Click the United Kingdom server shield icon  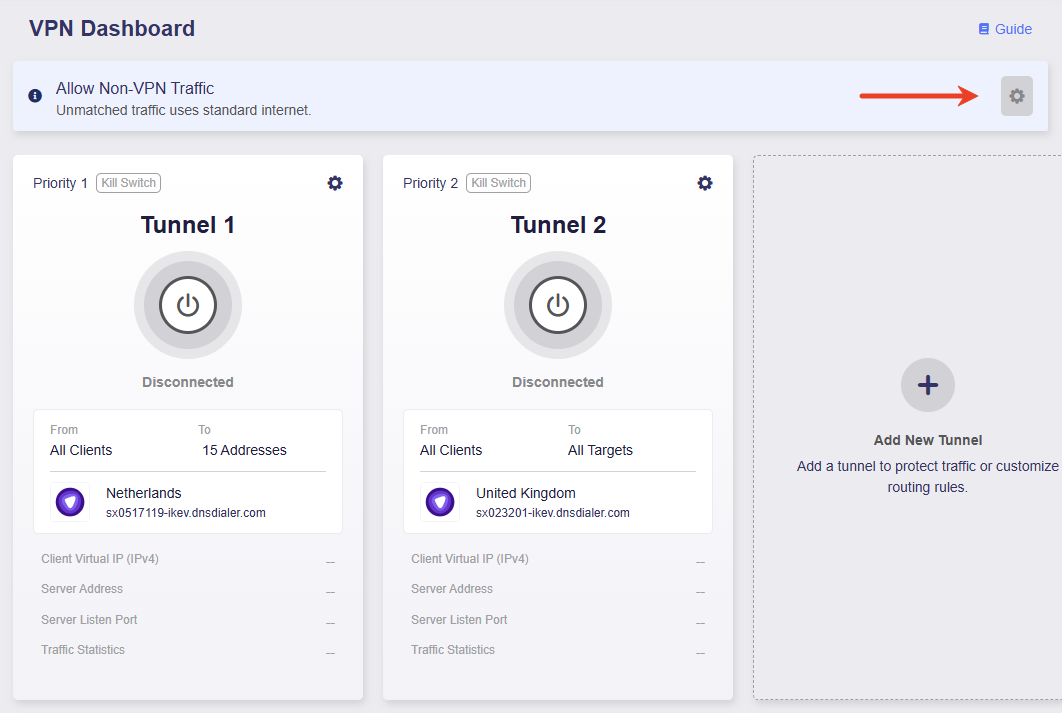440,502
